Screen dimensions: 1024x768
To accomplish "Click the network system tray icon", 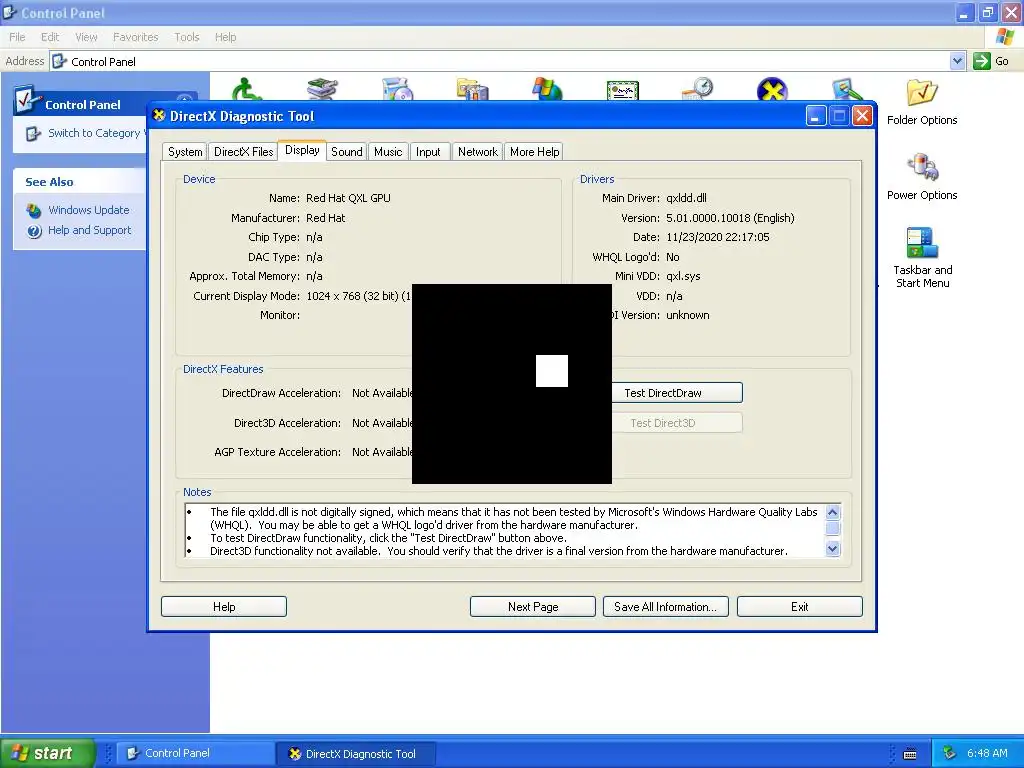I will (x=950, y=753).
